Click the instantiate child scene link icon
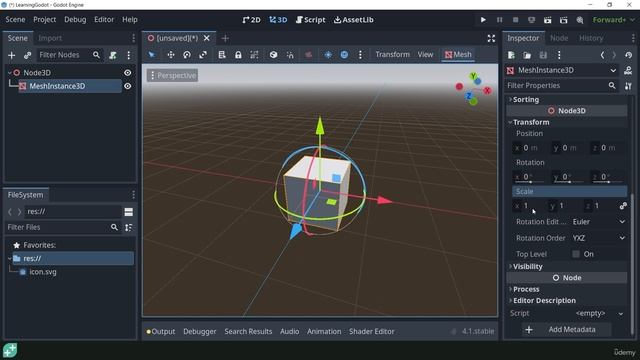Image resolution: width=640 pixels, height=360 pixels. click(27, 55)
